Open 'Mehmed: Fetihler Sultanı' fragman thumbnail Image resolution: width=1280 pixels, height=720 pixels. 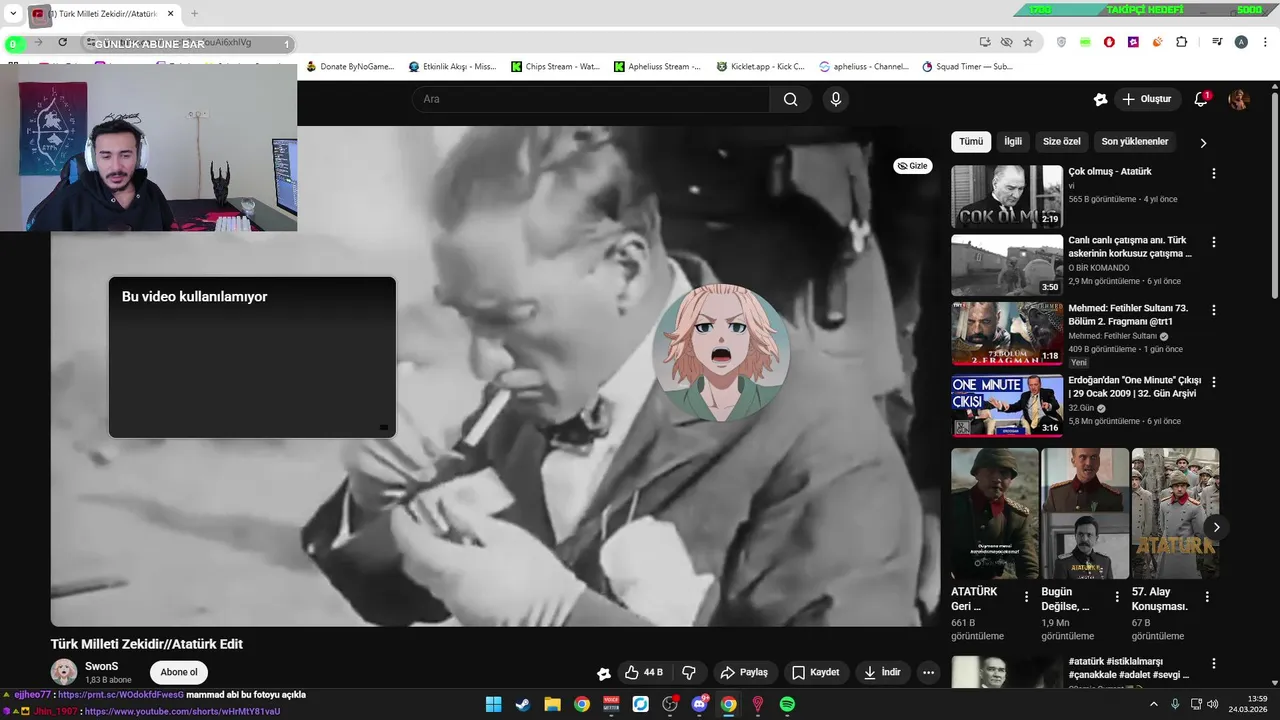(x=1007, y=334)
